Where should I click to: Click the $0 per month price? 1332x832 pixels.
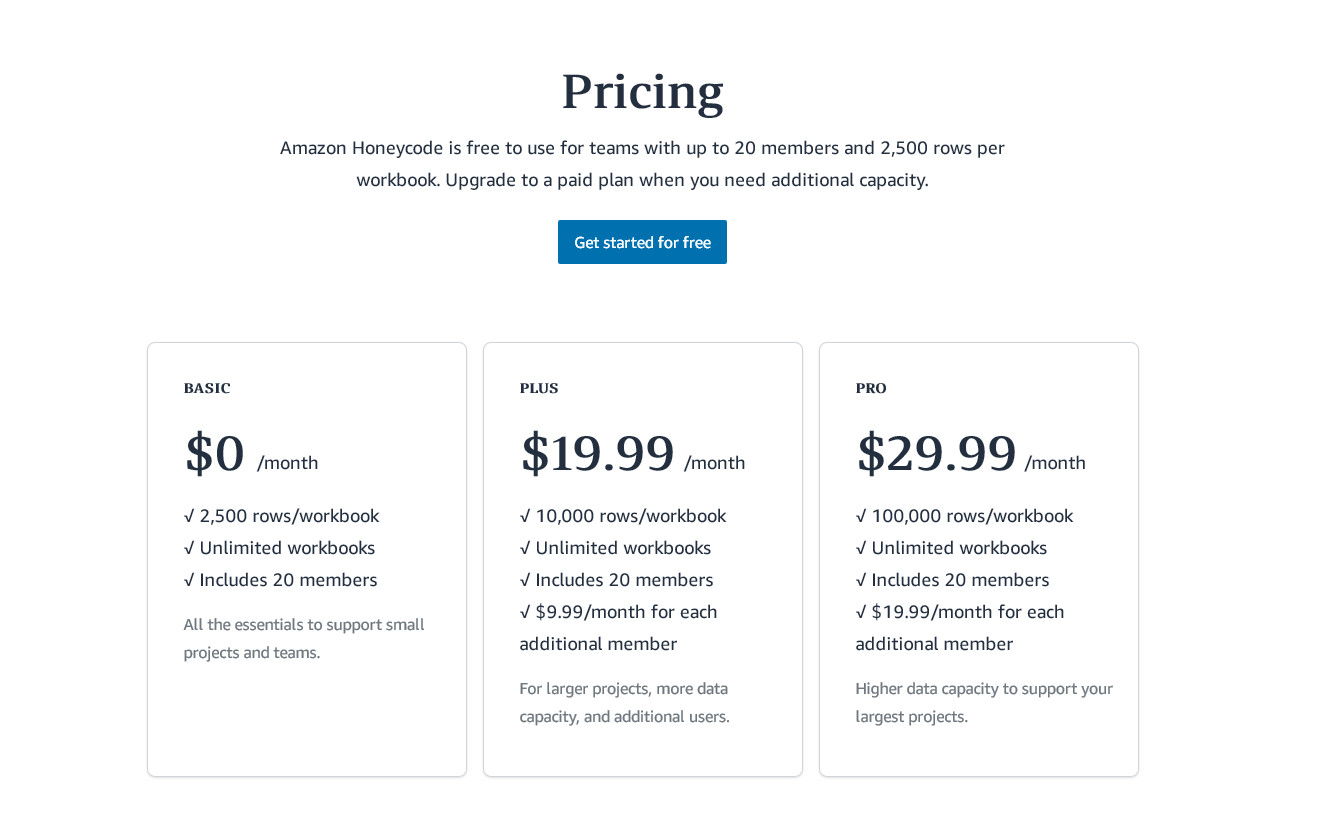click(x=251, y=454)
